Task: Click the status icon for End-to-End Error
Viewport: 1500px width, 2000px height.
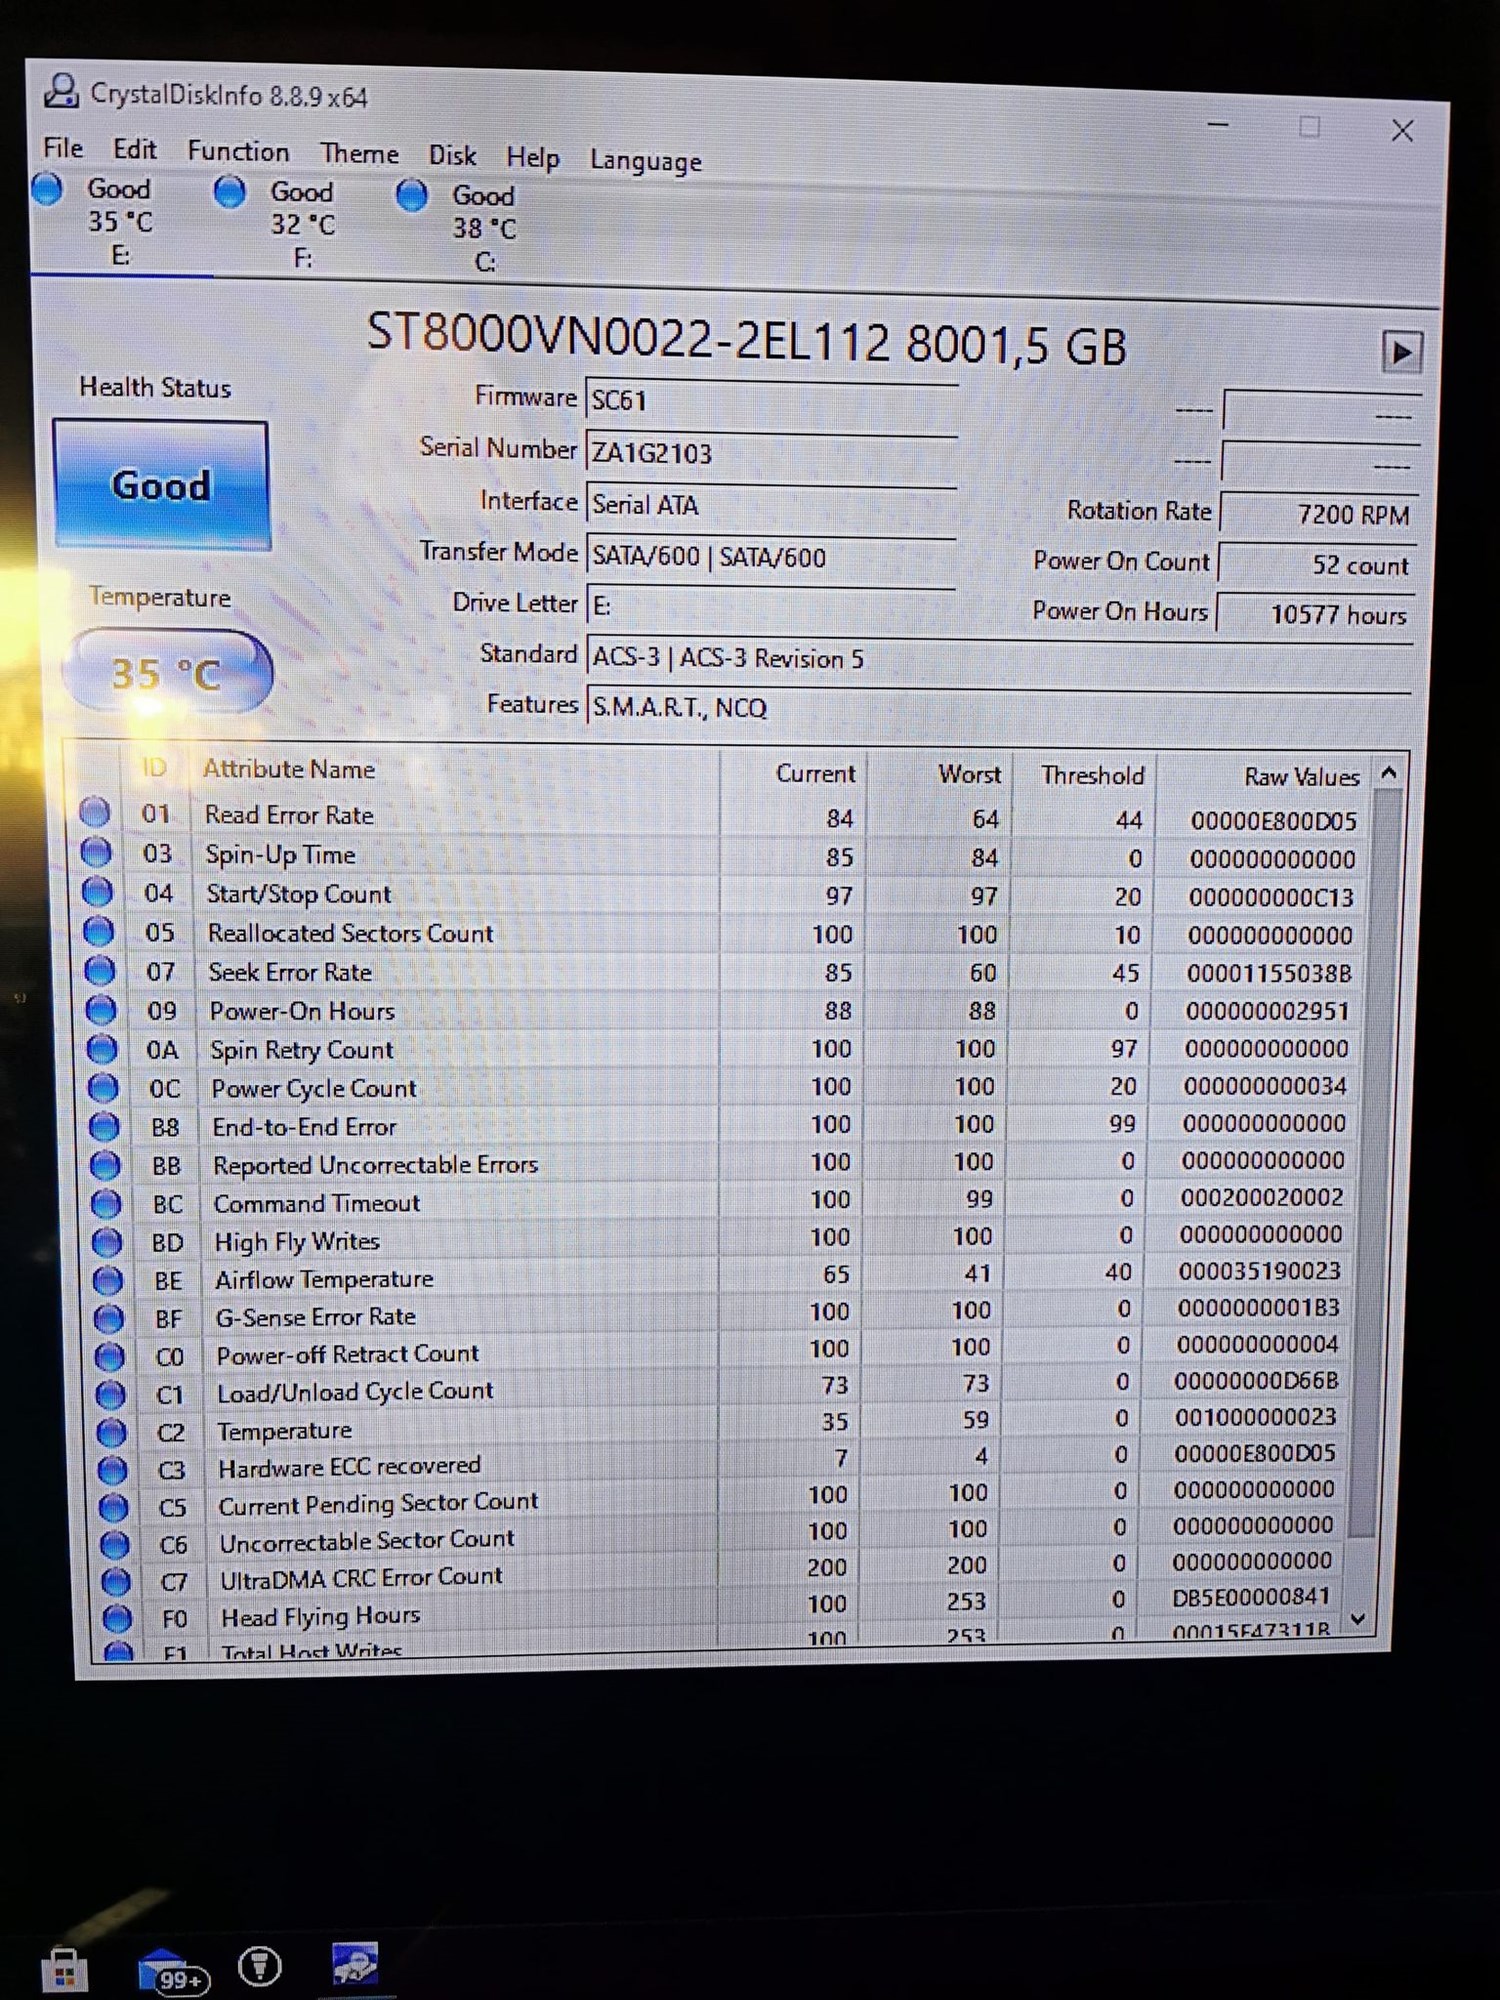Action: 103,1126
